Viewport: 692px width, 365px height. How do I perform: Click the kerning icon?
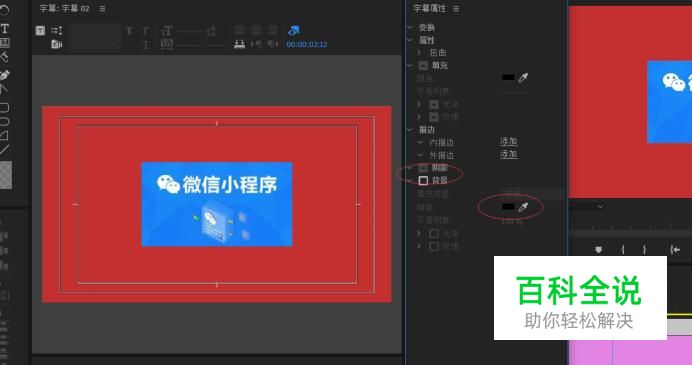(x=167, y=44)
